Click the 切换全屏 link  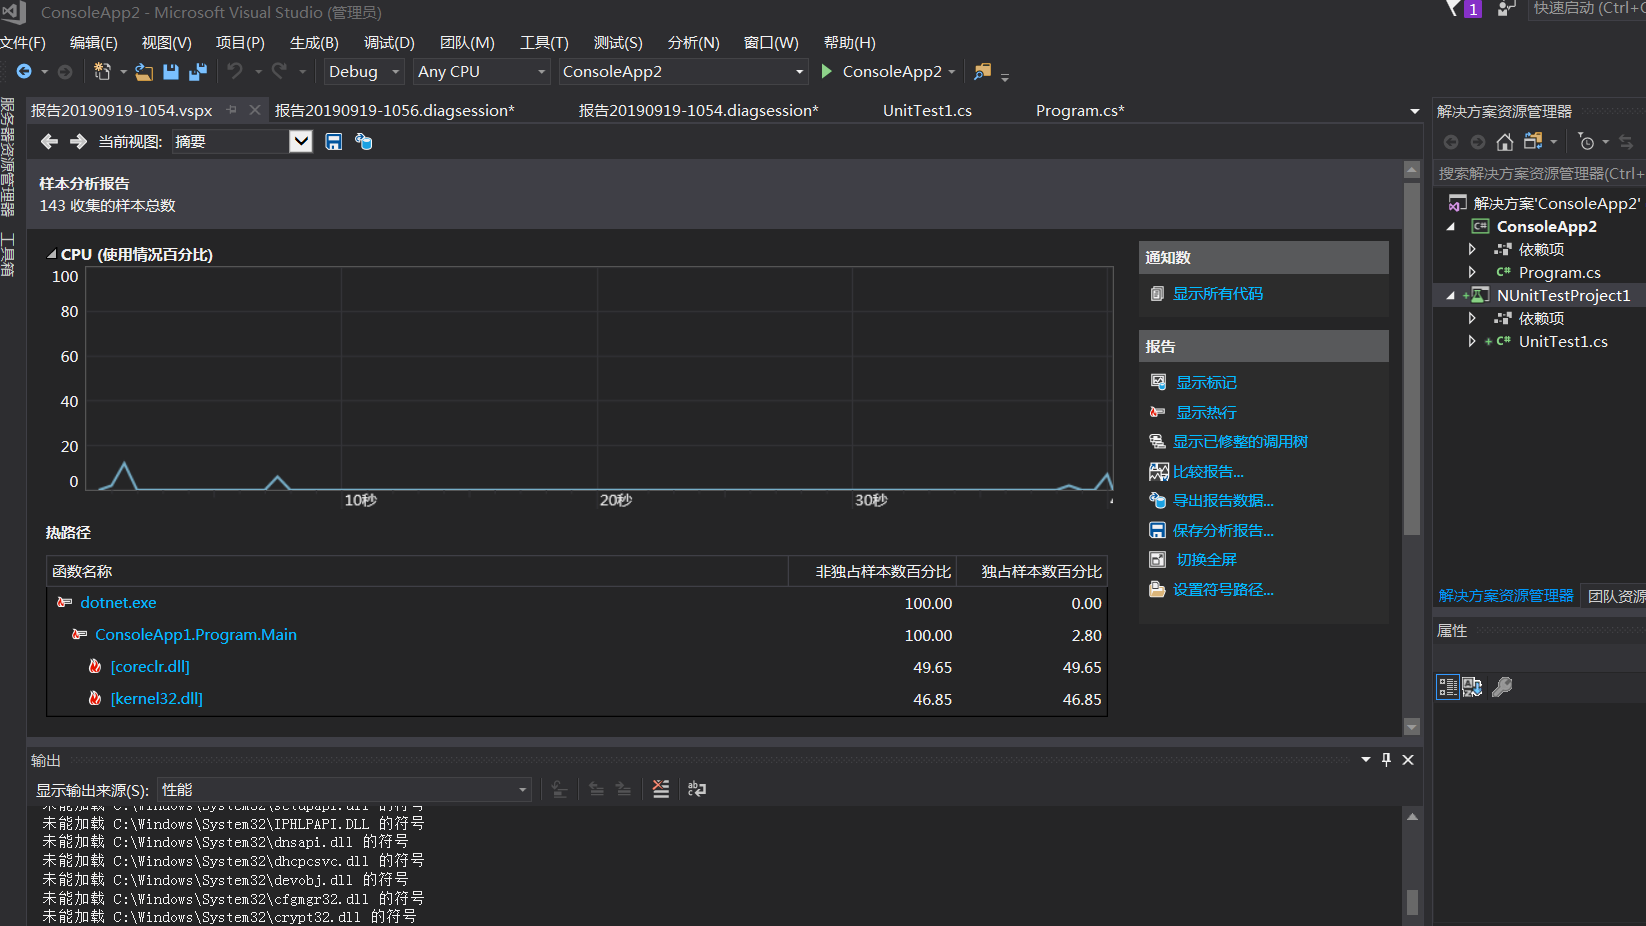click(1206, 560)
